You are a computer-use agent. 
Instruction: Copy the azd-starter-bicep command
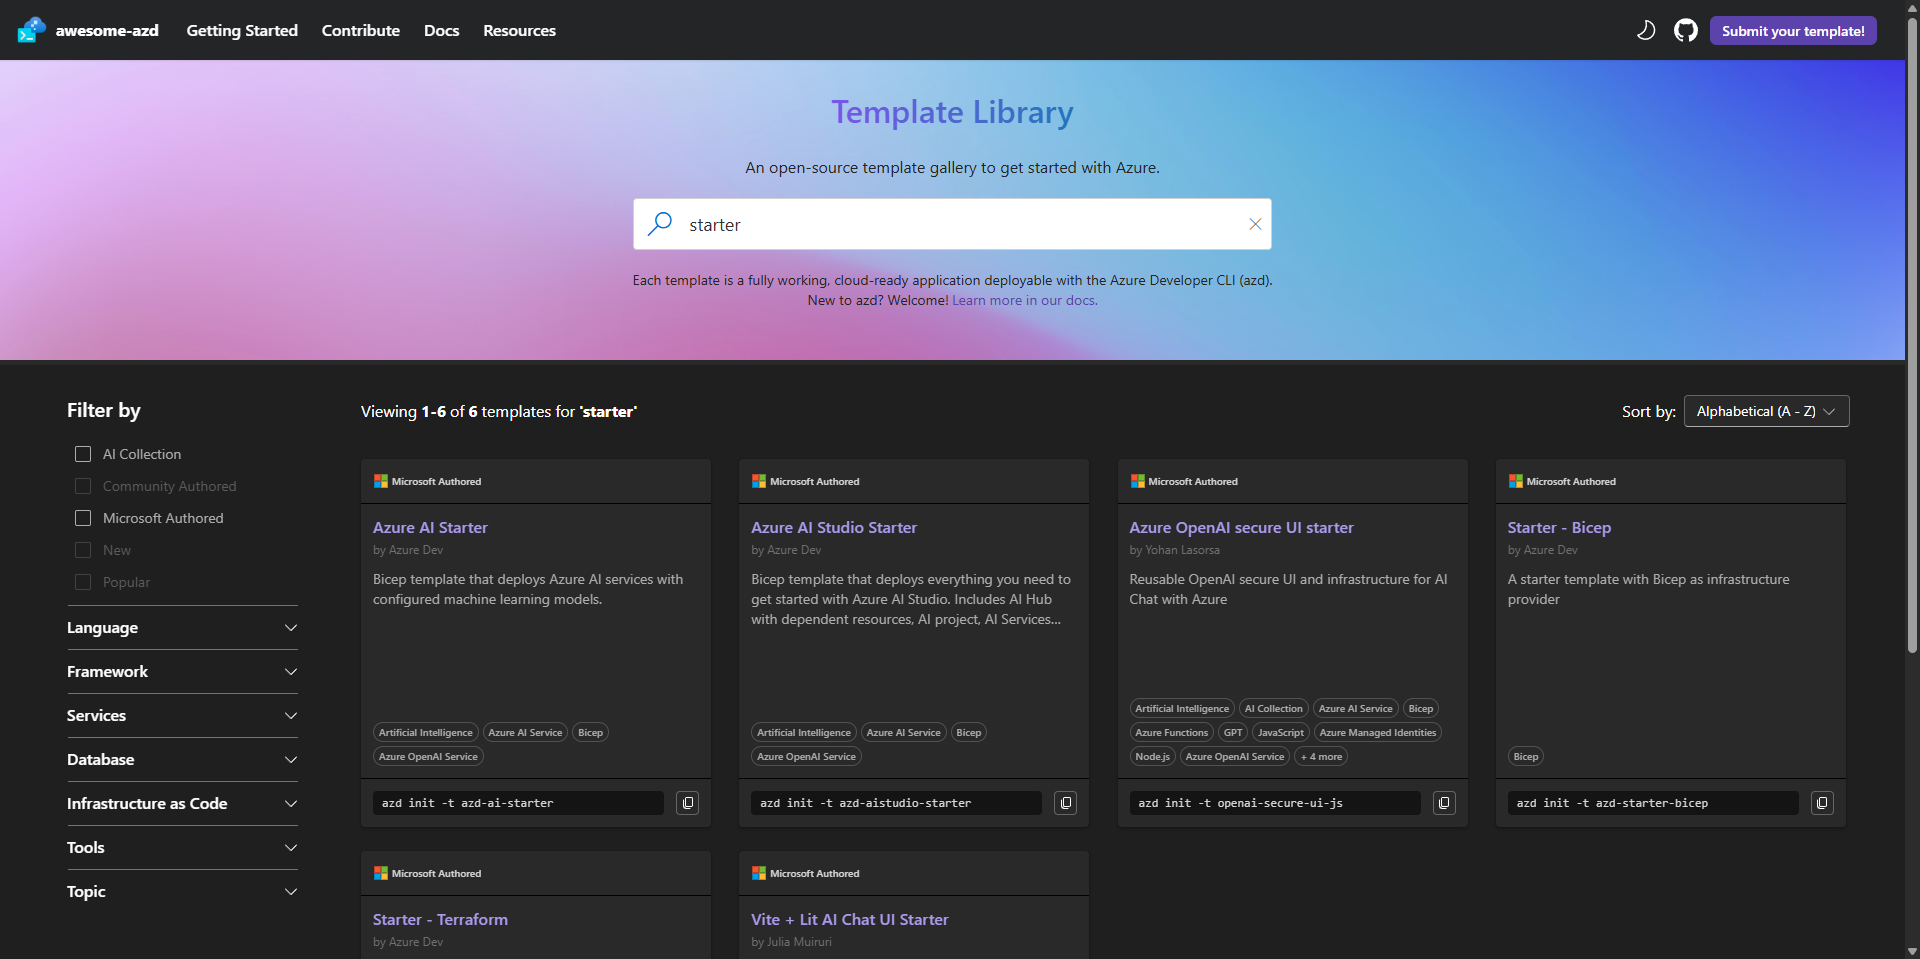pos(1821,802)
